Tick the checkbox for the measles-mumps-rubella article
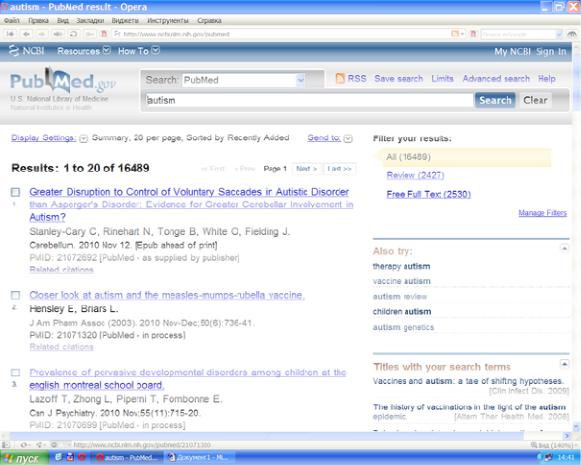The height and width of the screenshot is (465, 581). 15,295
